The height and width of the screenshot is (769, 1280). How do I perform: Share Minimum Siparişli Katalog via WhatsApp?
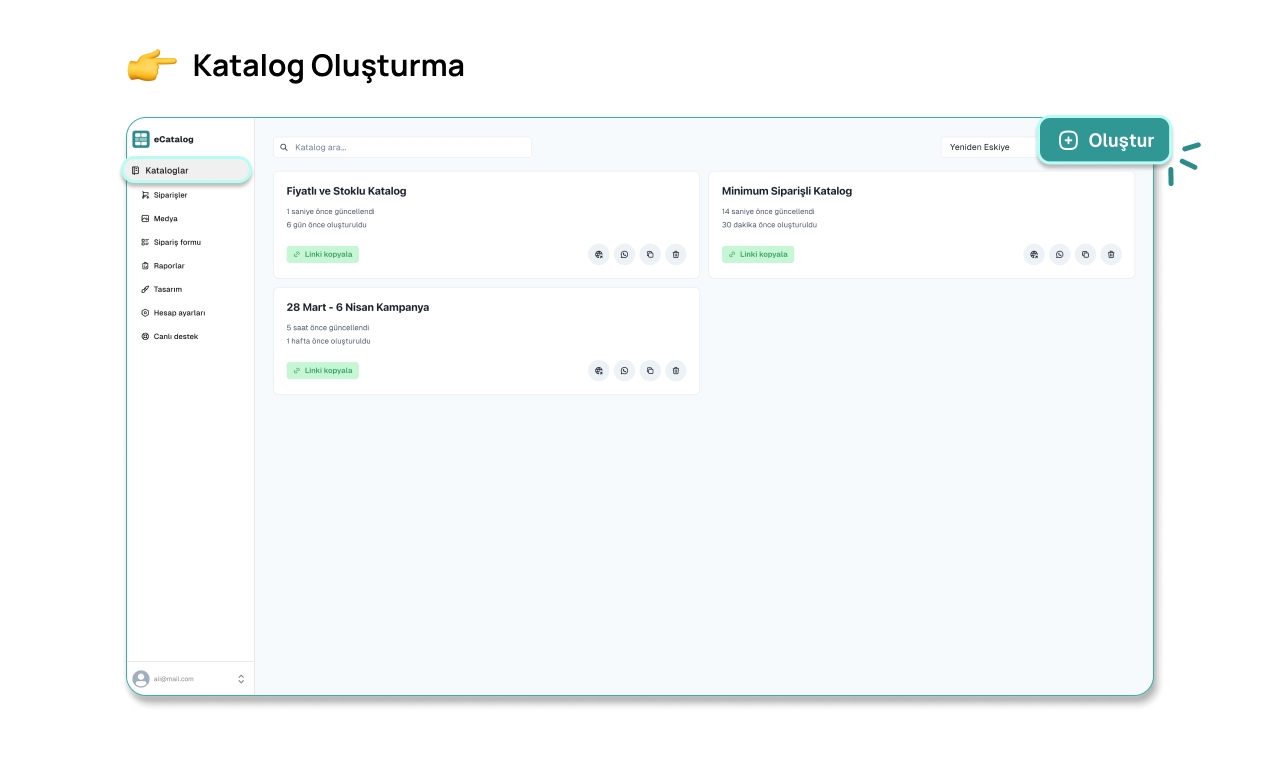[x=1060, y=255]
